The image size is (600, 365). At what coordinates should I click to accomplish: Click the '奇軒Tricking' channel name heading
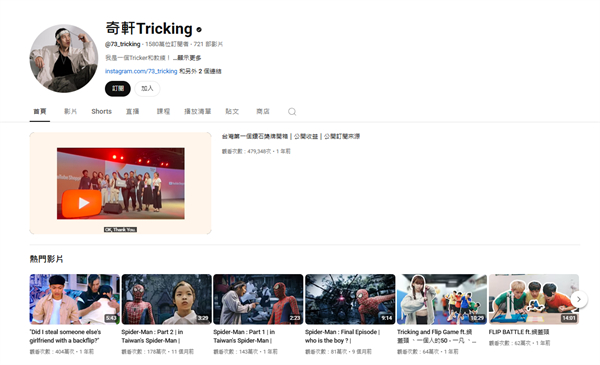pyautogui.click(x=149, y=29)
